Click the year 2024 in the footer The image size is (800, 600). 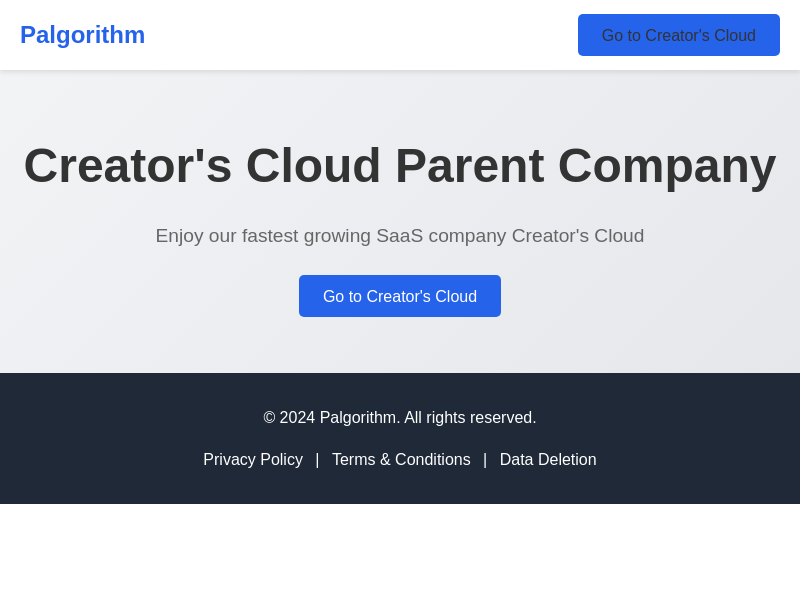(297, 418)
